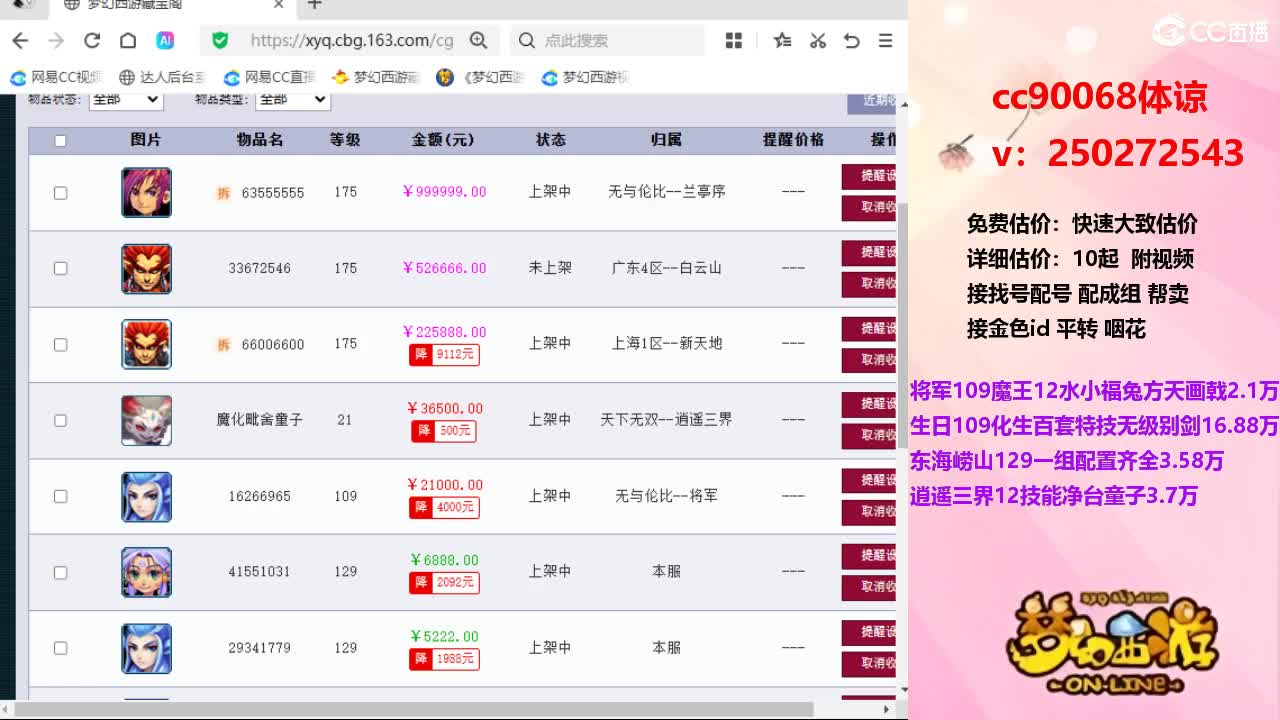Mark the checkbox for item 41551031
Screen dimensions: 1280x720
tap(60, 572)
